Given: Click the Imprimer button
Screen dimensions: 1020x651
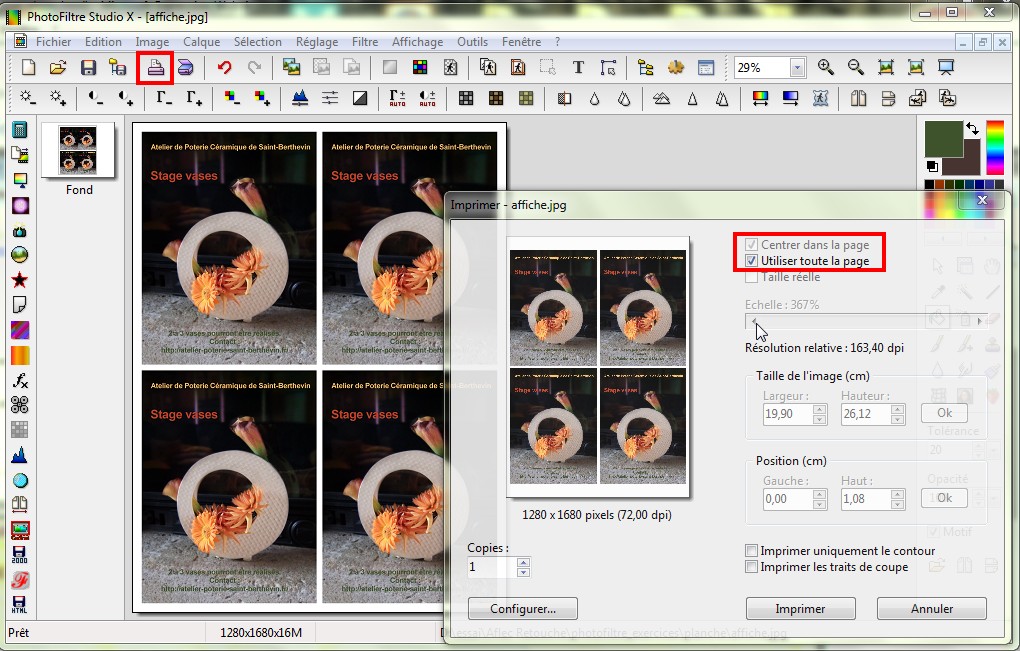Looking at the screenshot, I should tap(800, 609).
